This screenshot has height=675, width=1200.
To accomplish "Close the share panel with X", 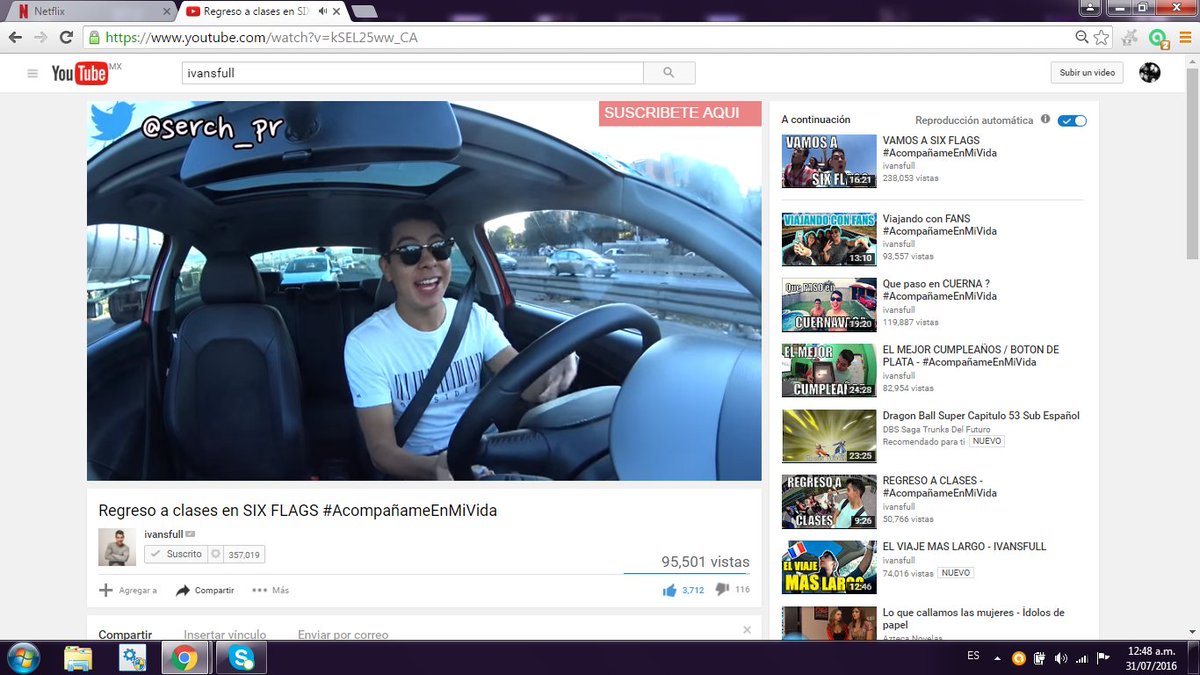I will (x=747, y=630).
